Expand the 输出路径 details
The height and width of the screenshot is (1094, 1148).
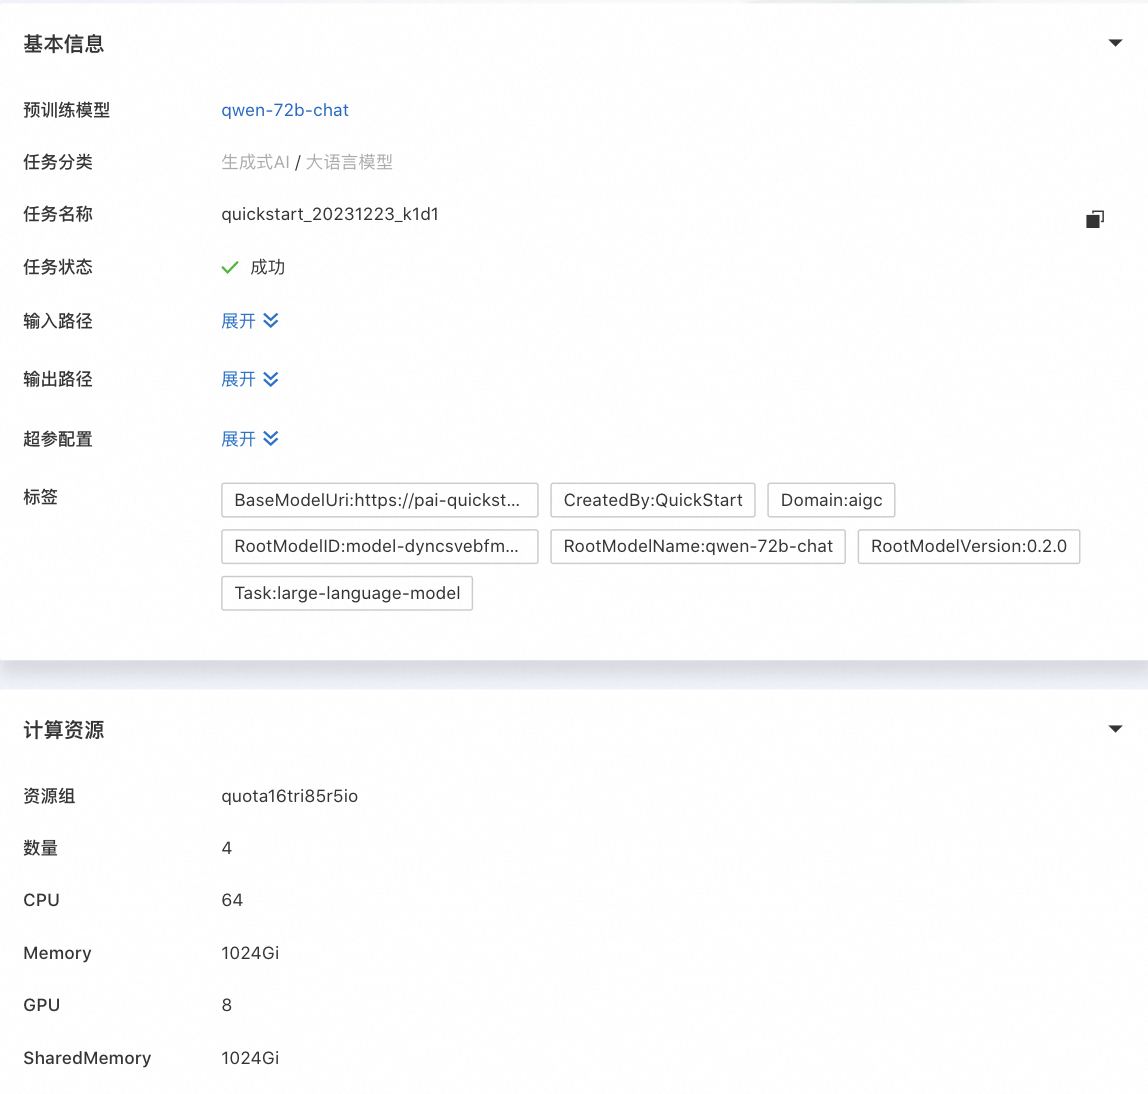(250, 379)
